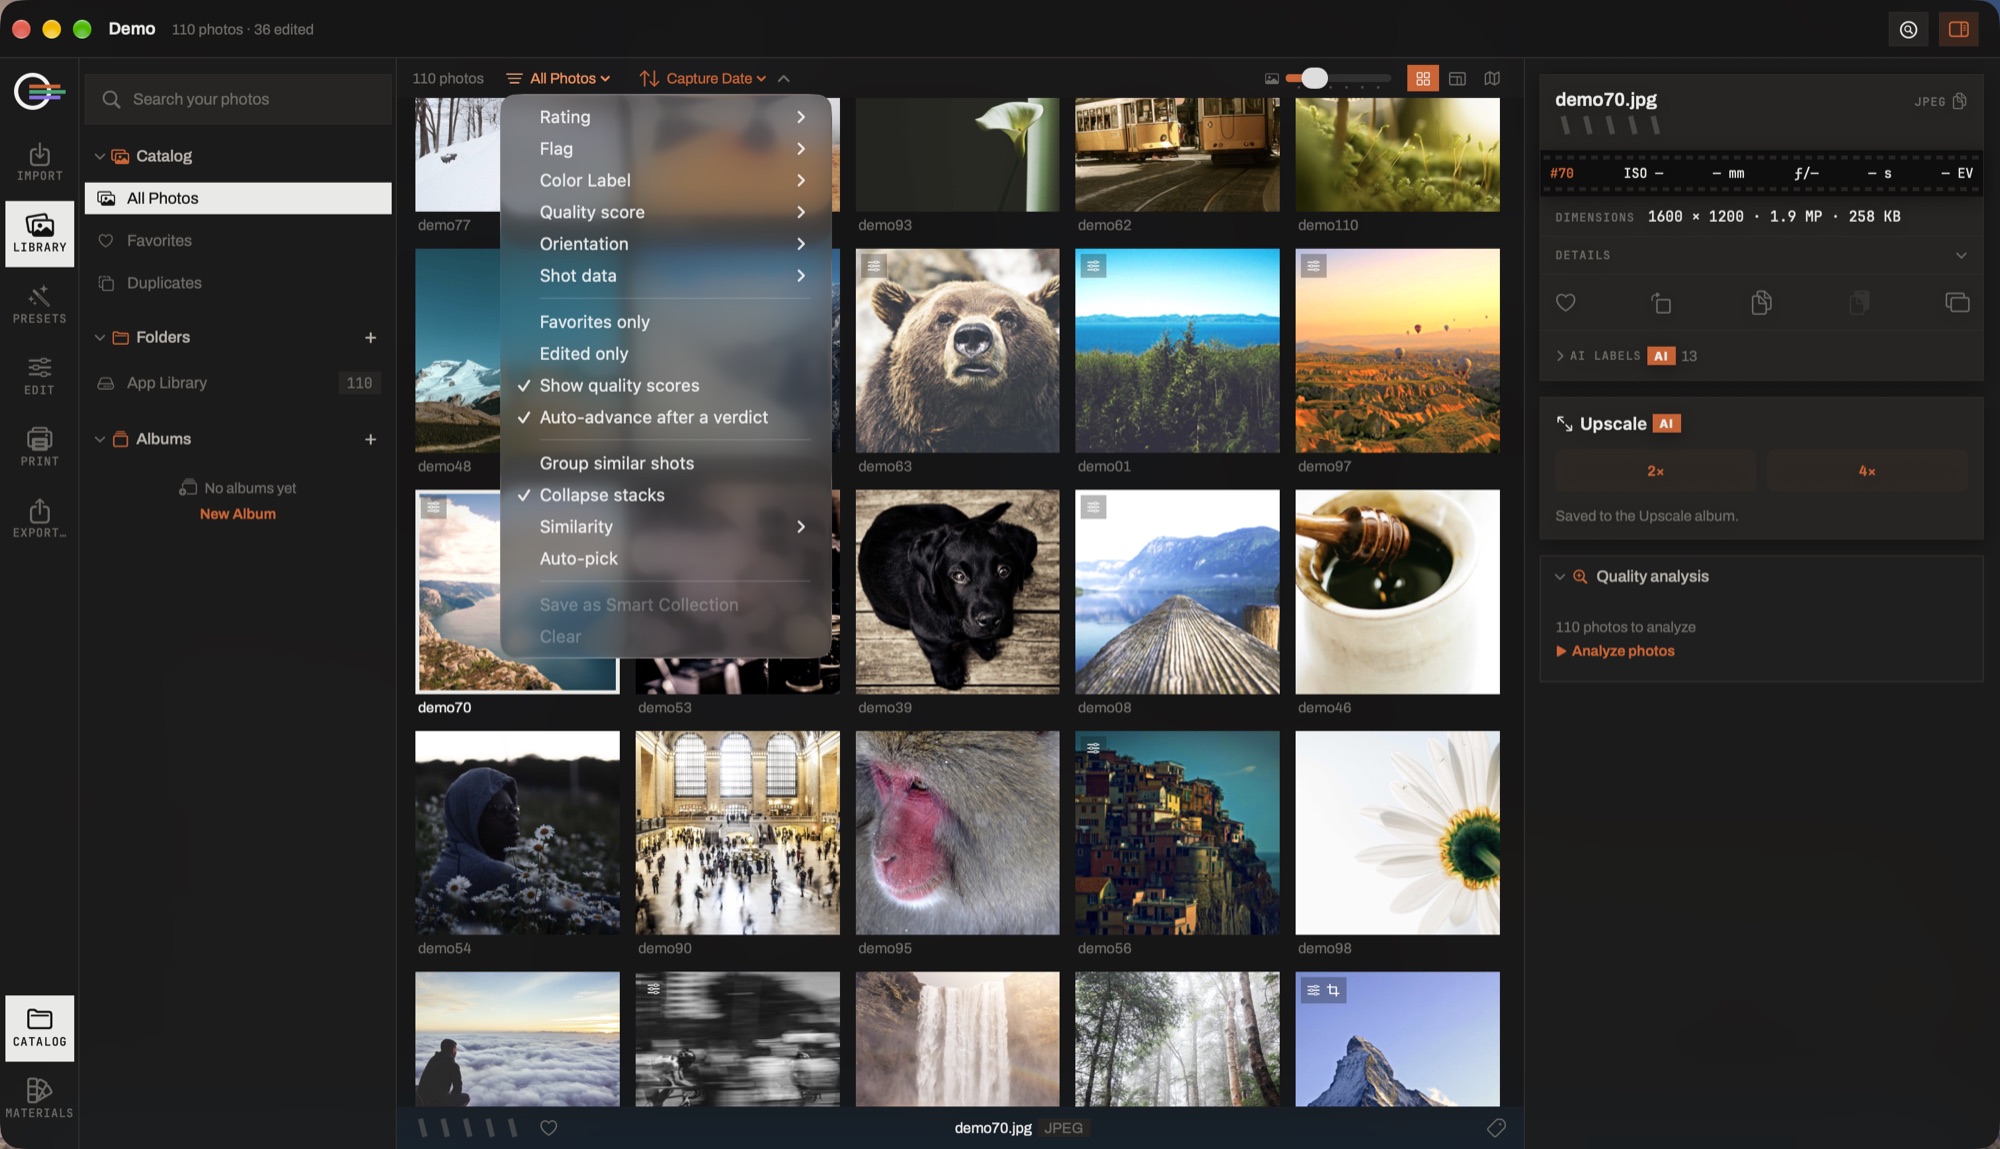Upscale image with 4× button
Image resolution: width=2000 pixels, height=1149 pixels.
[1866, 471]
